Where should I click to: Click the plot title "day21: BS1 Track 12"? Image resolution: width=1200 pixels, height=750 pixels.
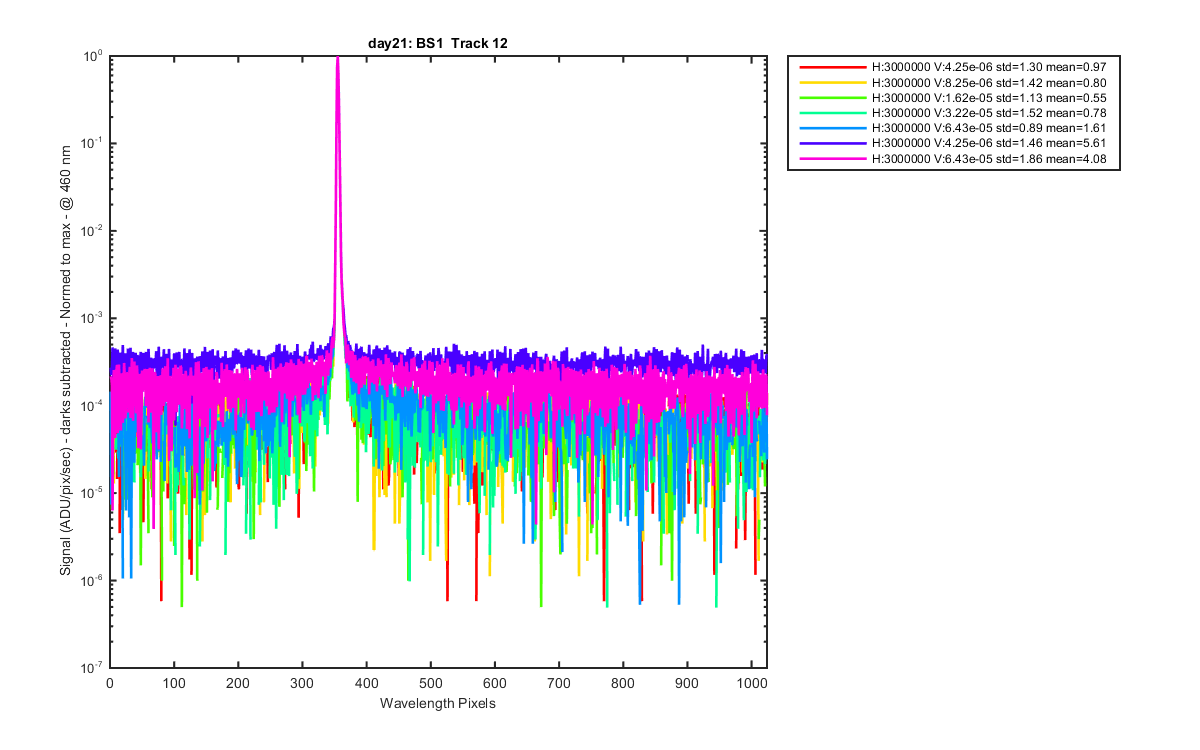[x=438, y=42]
